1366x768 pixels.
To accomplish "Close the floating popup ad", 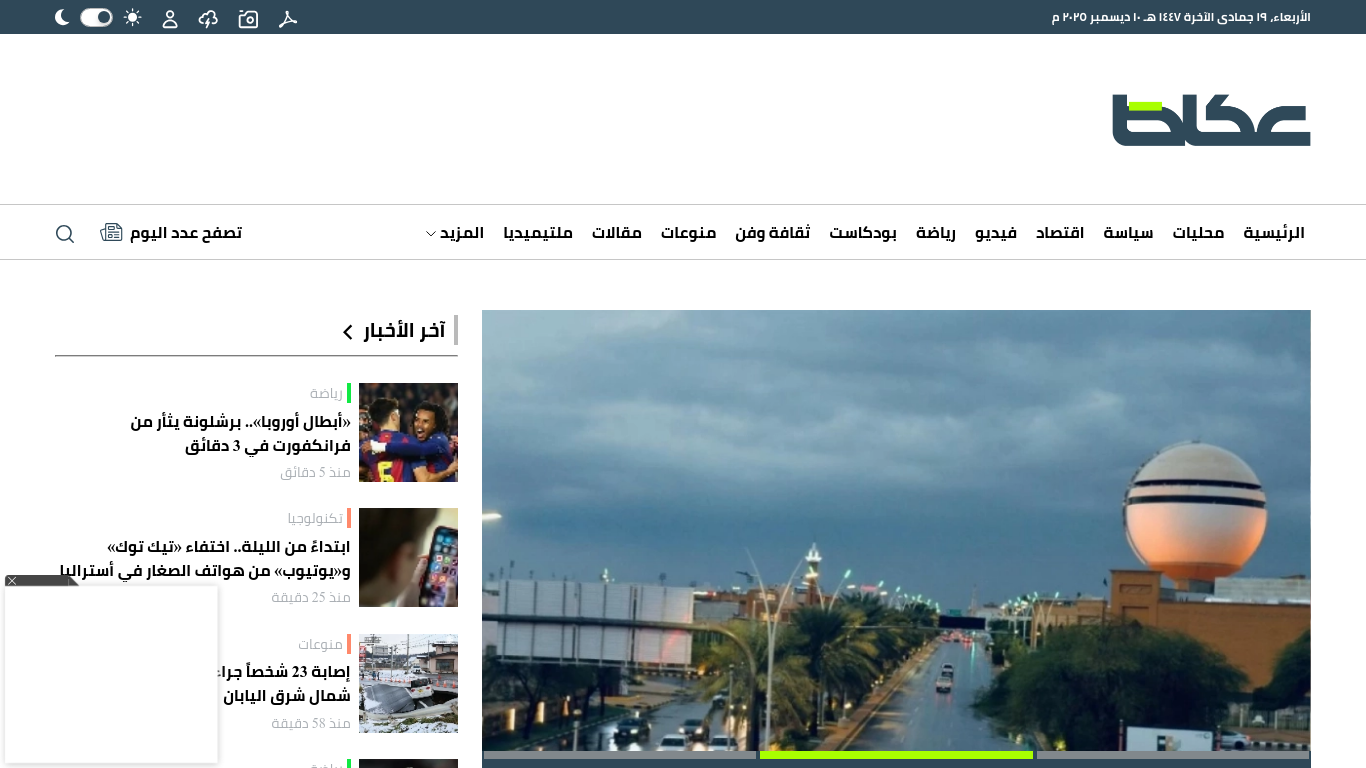I will click(12, 581).
